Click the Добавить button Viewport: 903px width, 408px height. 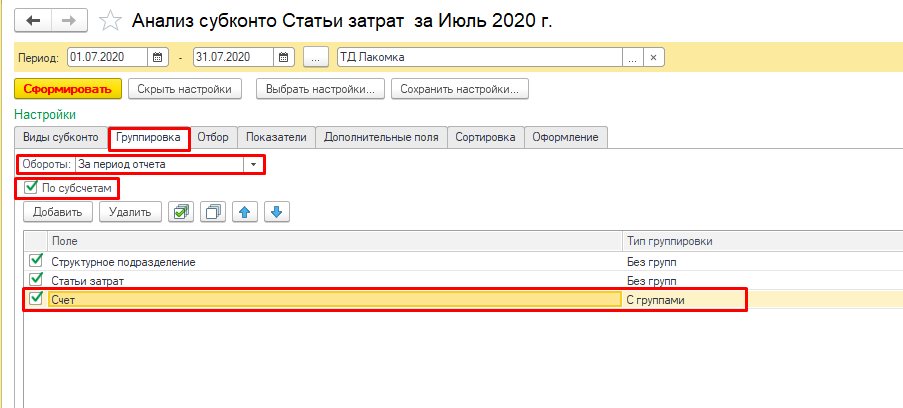[x=58, y=212]
